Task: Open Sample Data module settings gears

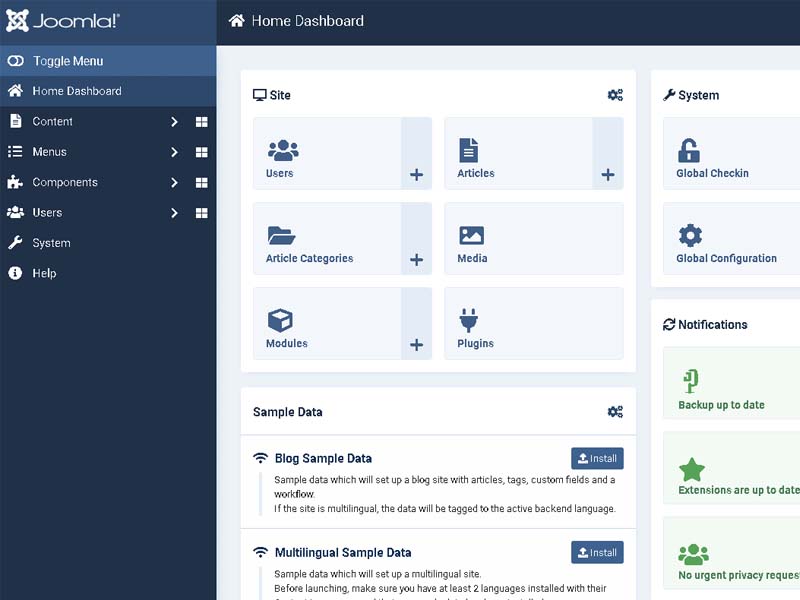Action: point(615,412)
